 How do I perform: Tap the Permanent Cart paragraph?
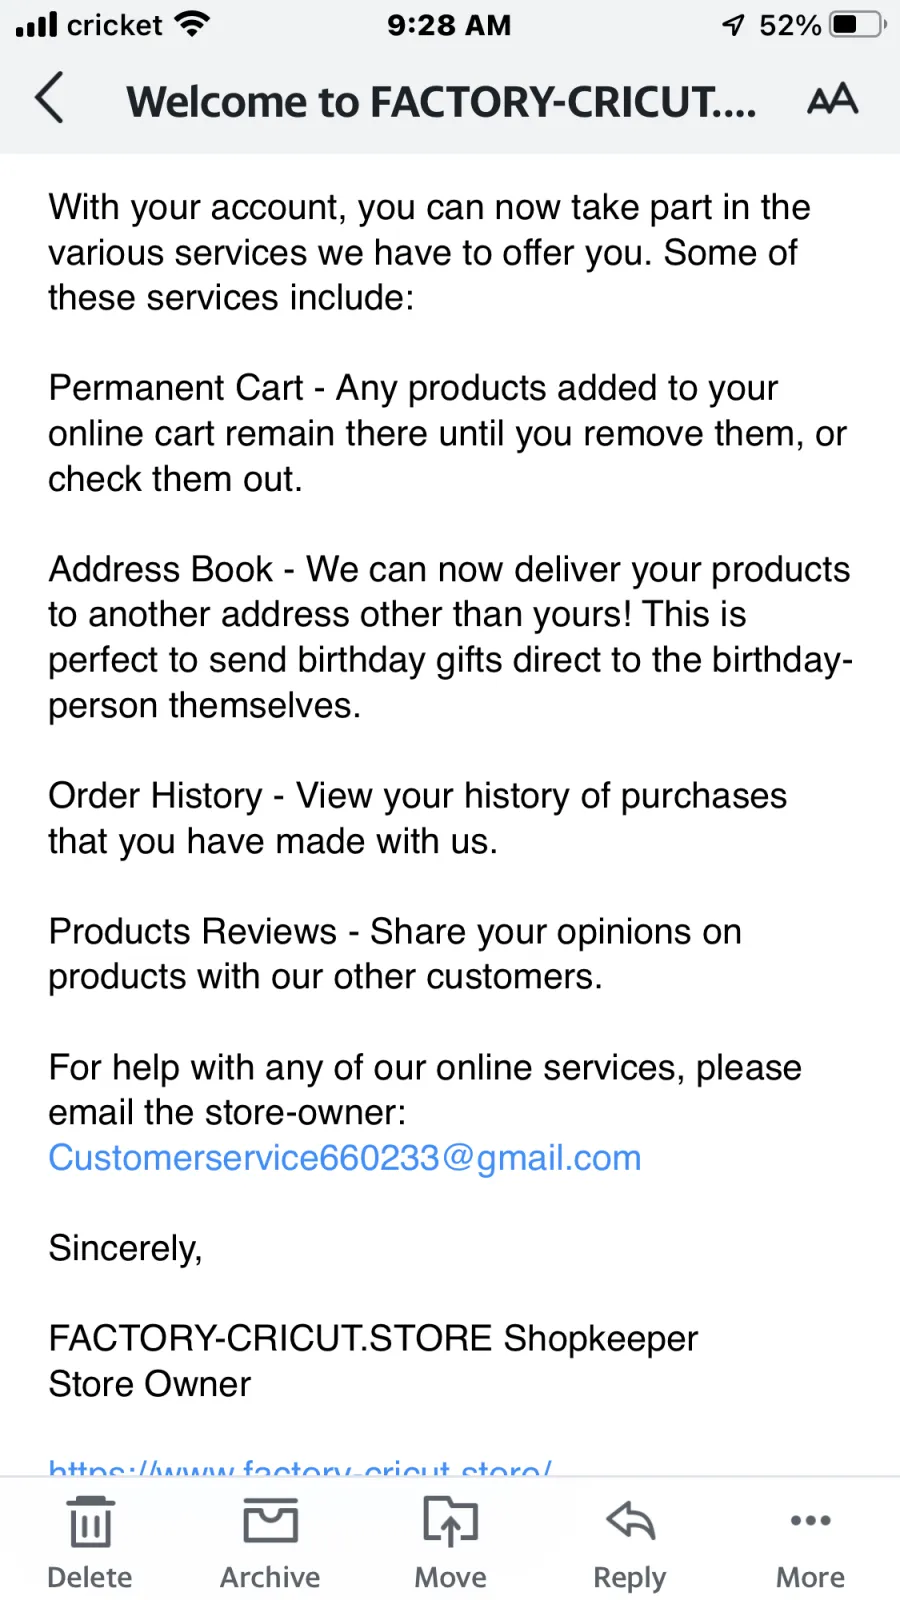[x=447, y=433]
